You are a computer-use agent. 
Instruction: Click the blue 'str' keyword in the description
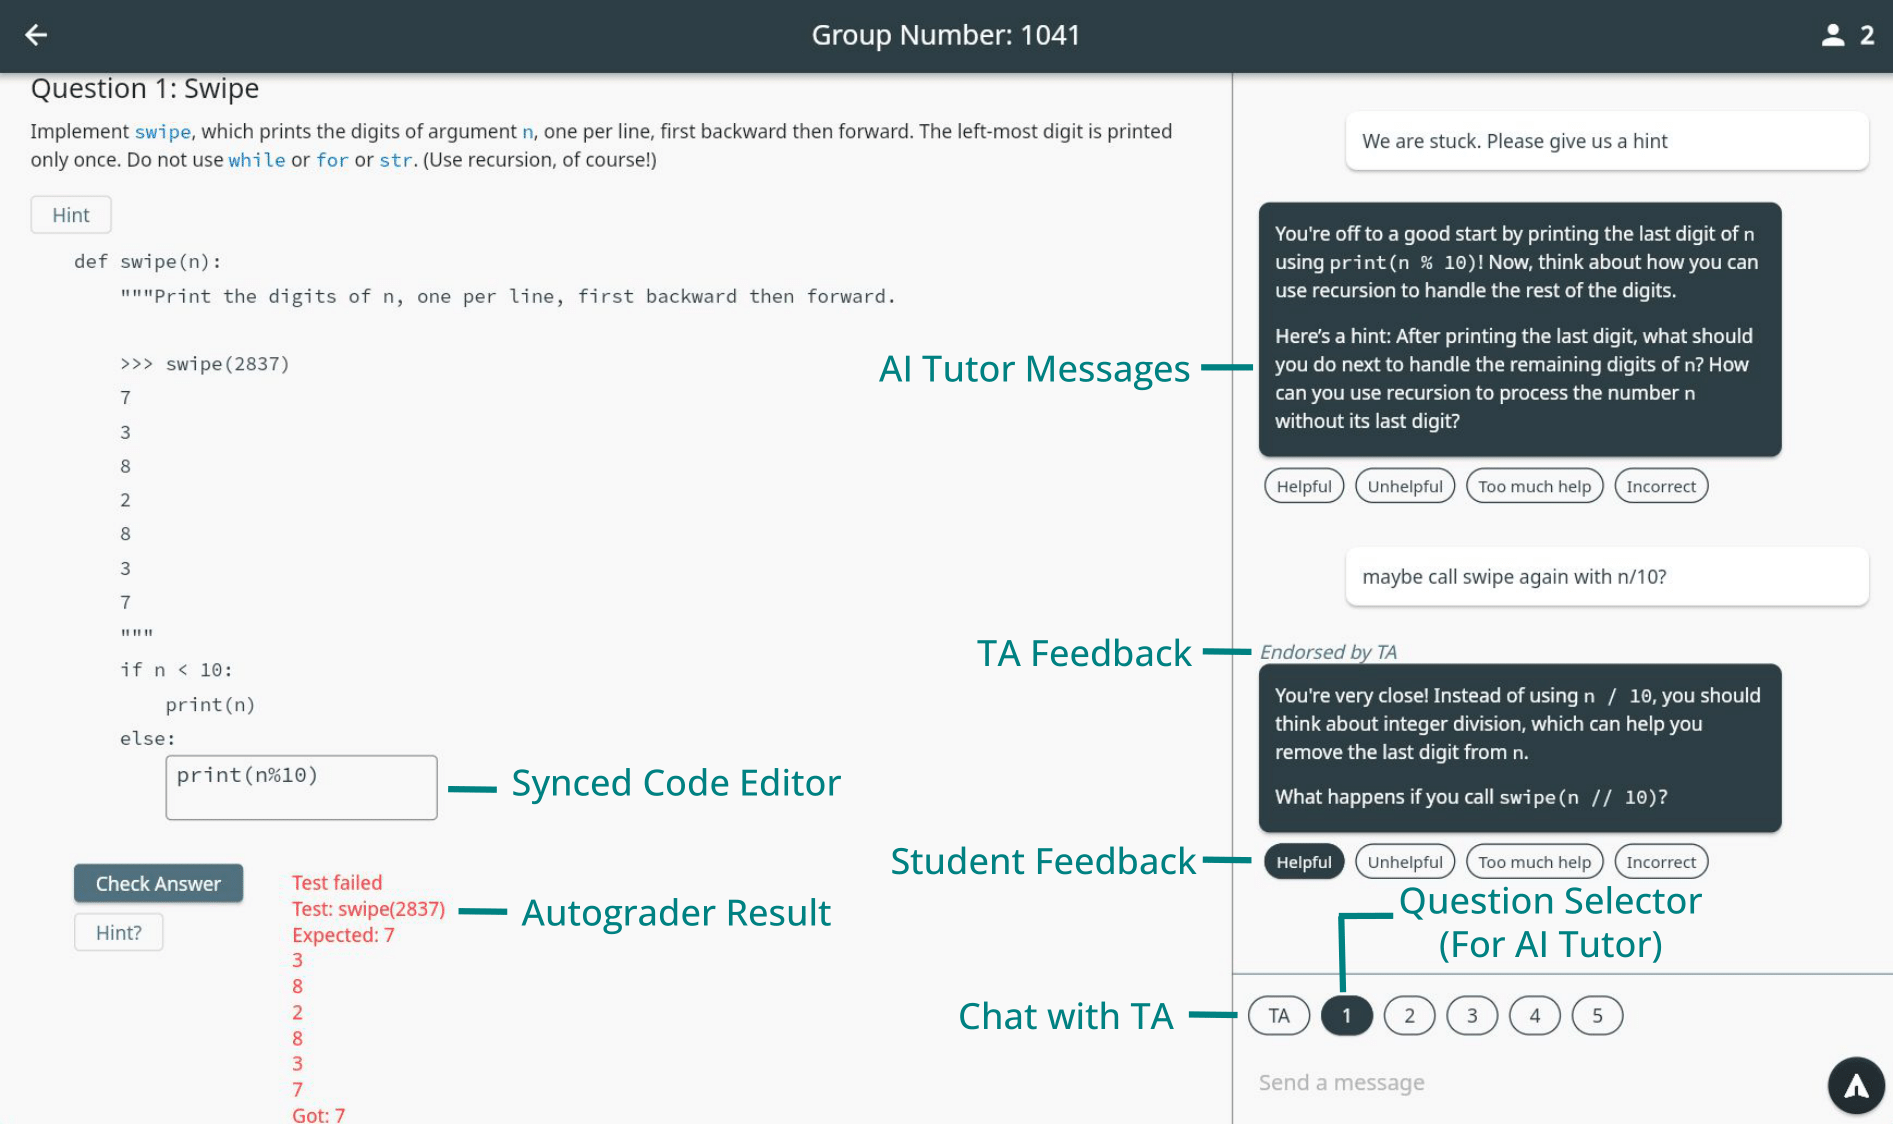point(396,160)
